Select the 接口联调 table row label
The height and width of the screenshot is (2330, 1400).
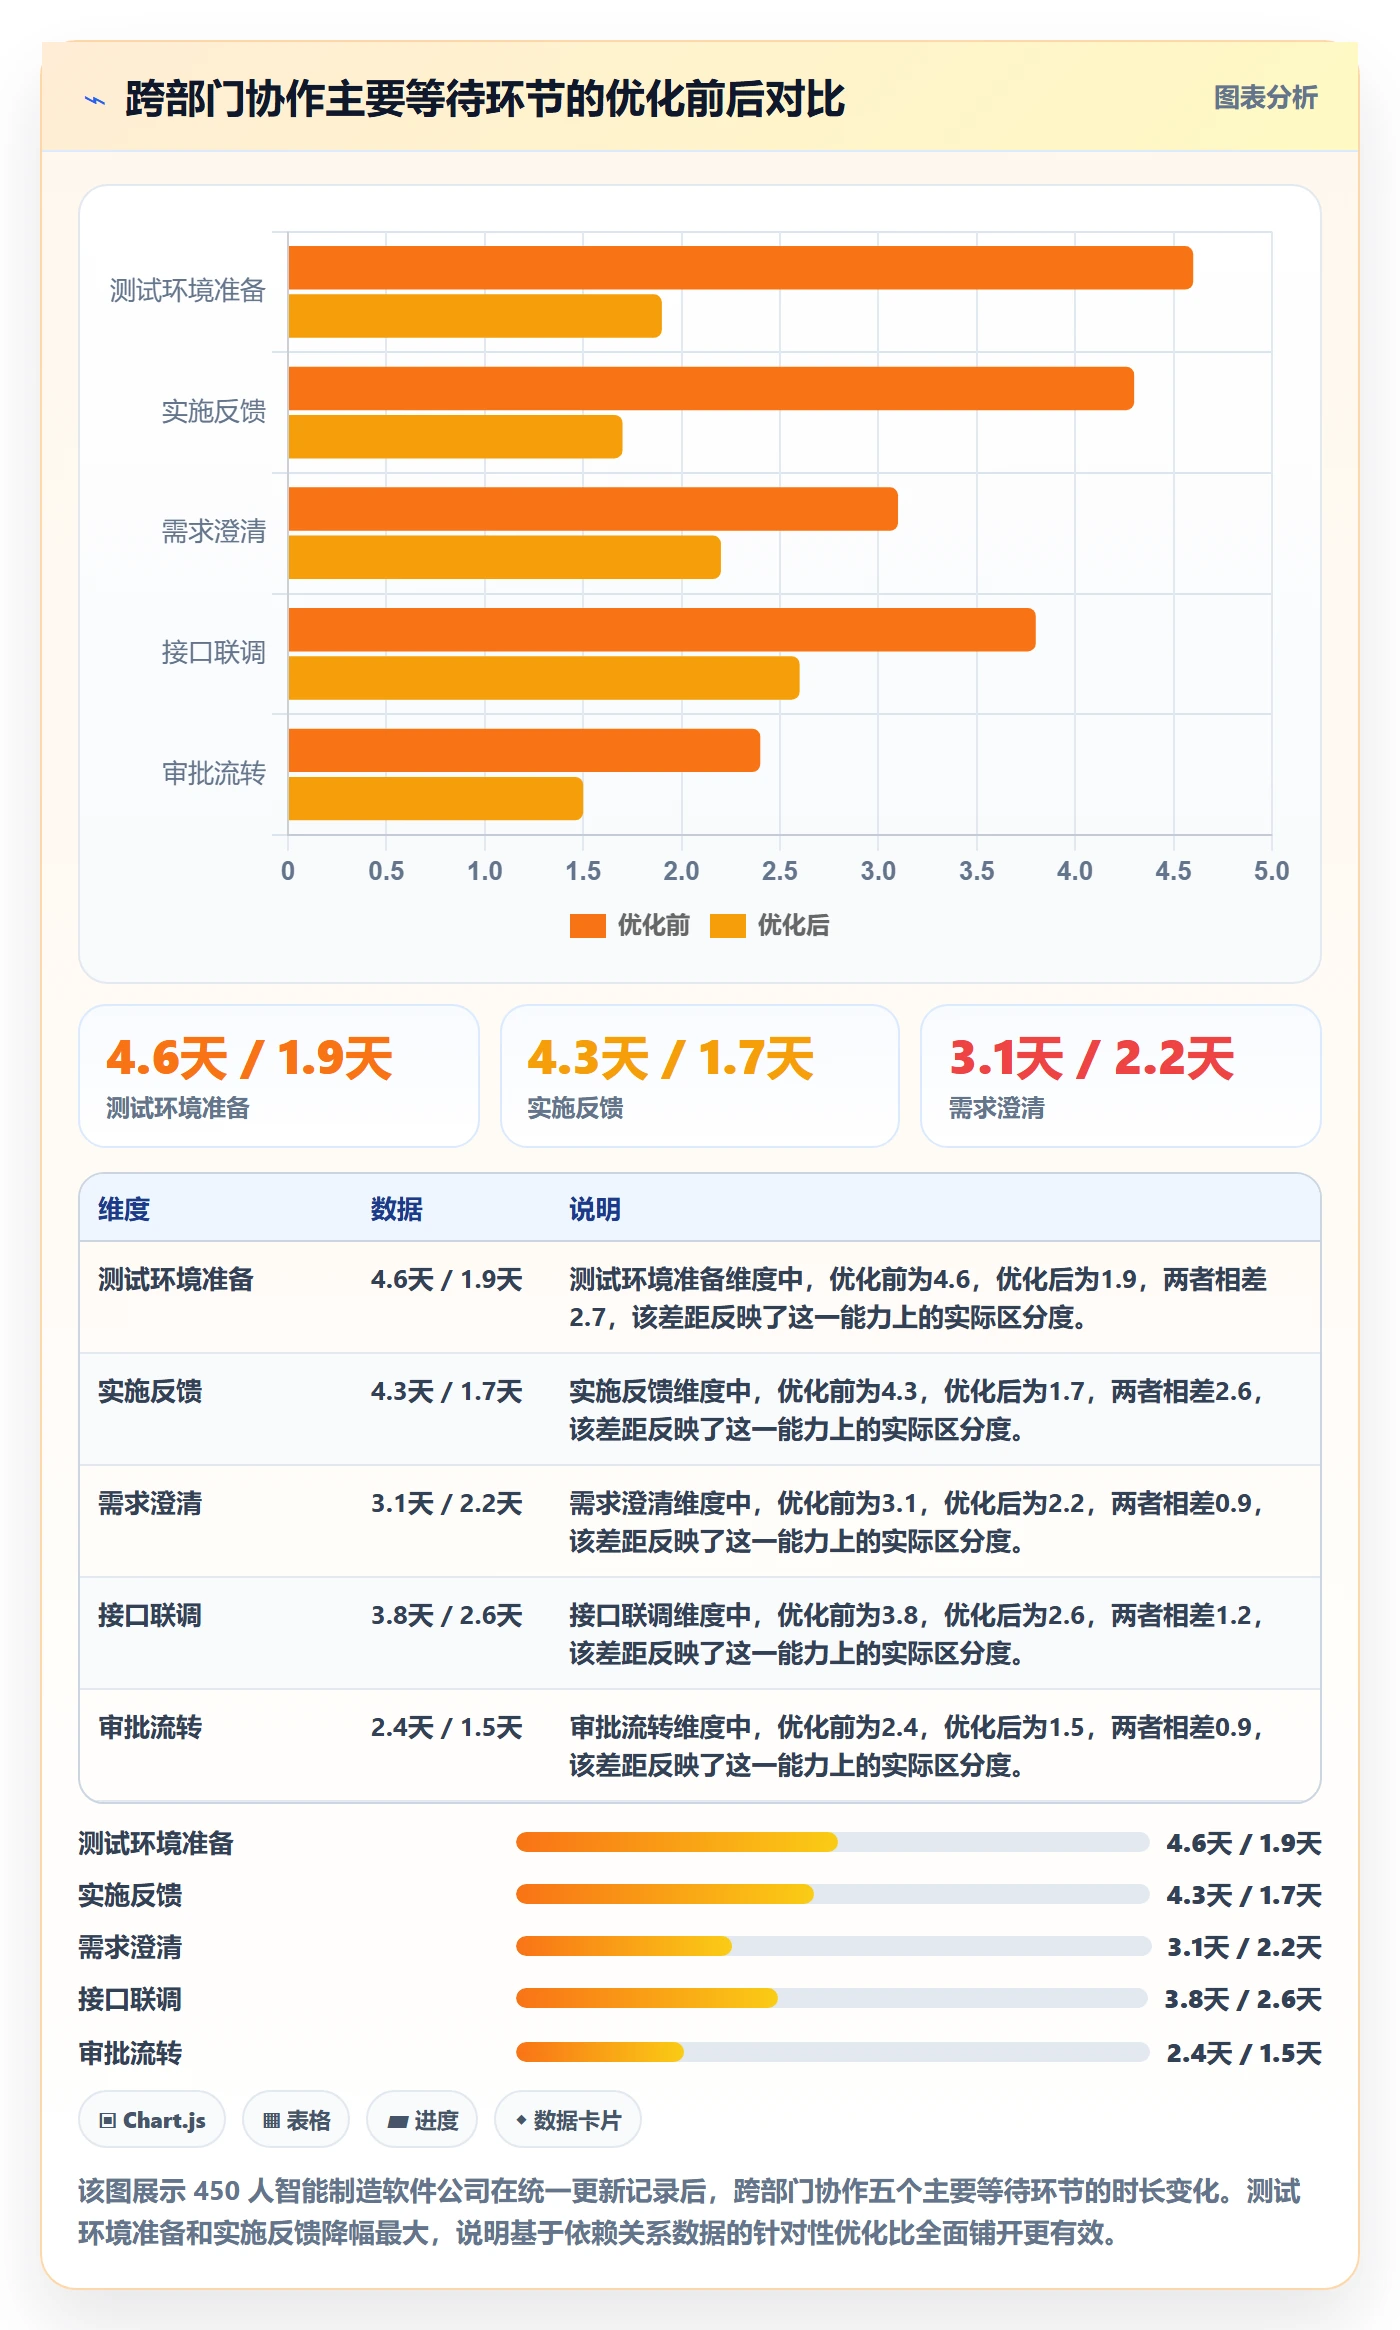(150, 1615)
